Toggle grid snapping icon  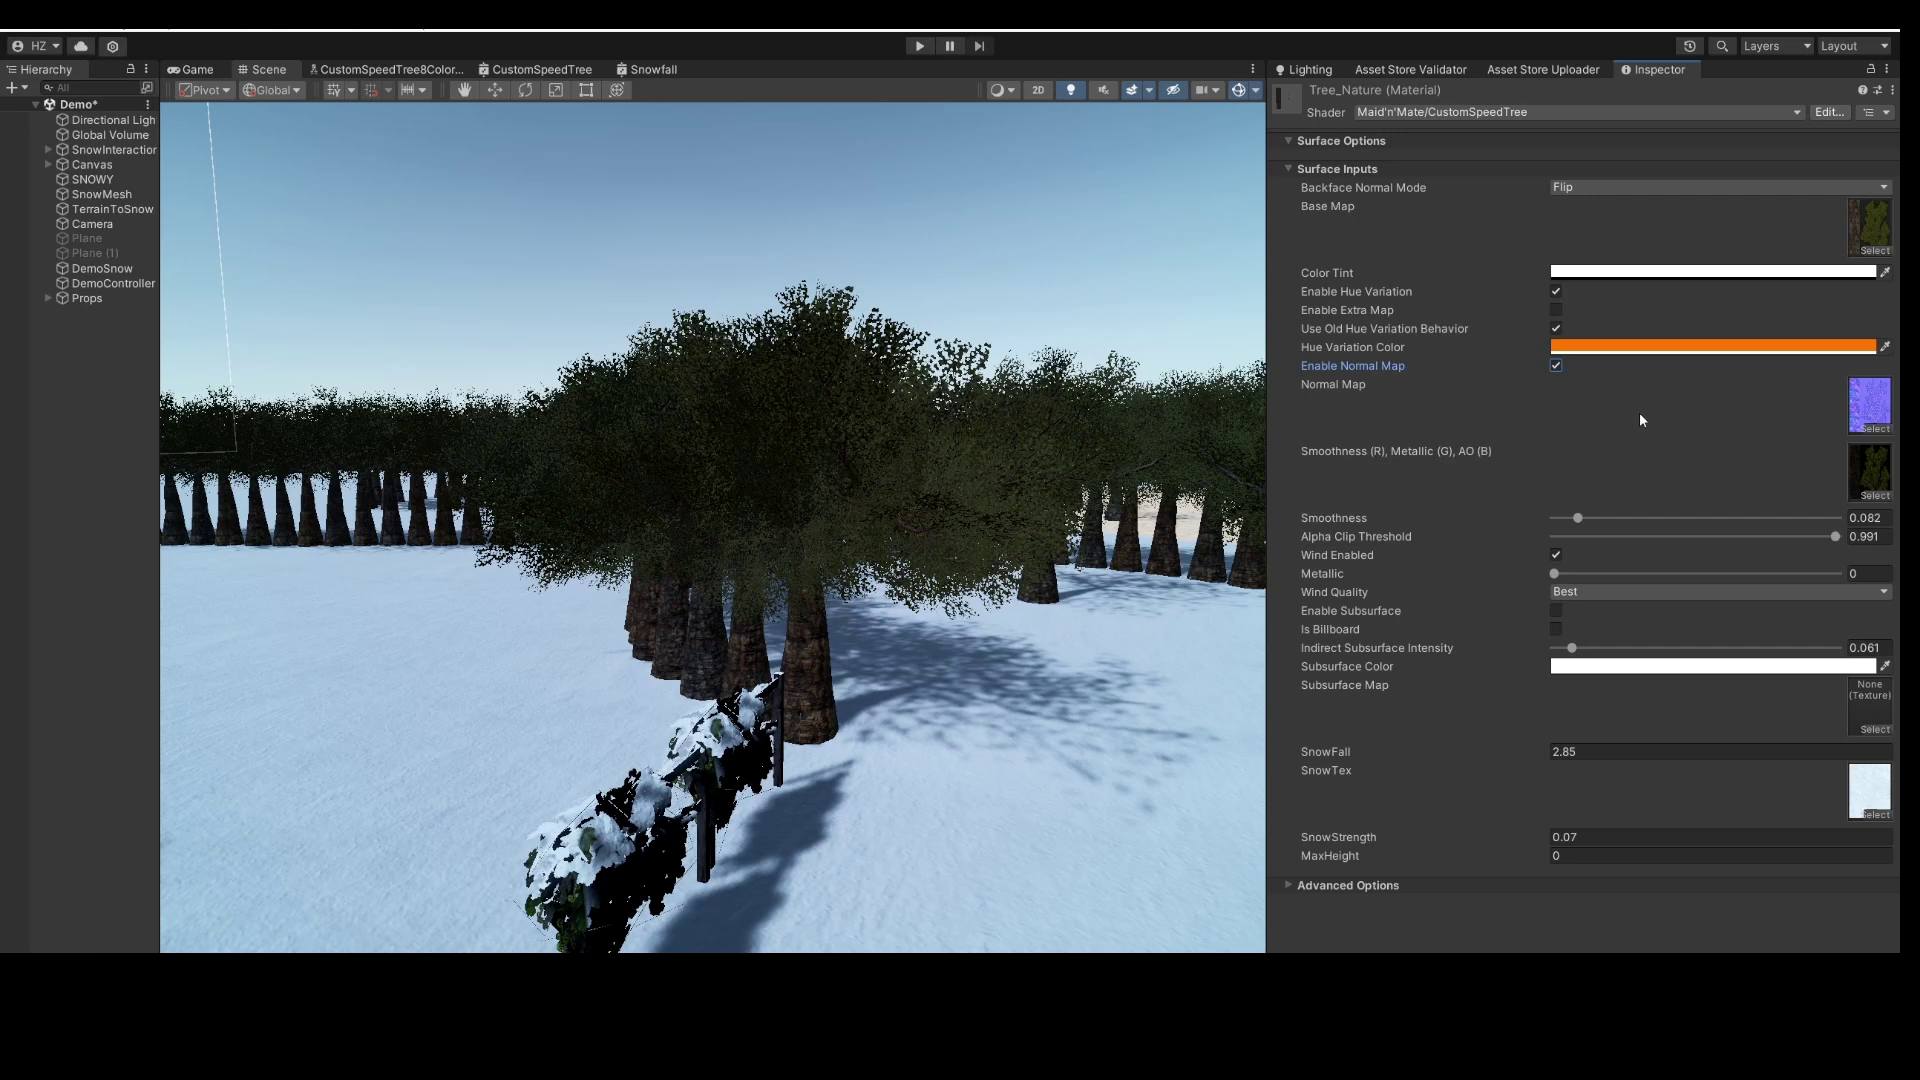(x=372, y=90)
